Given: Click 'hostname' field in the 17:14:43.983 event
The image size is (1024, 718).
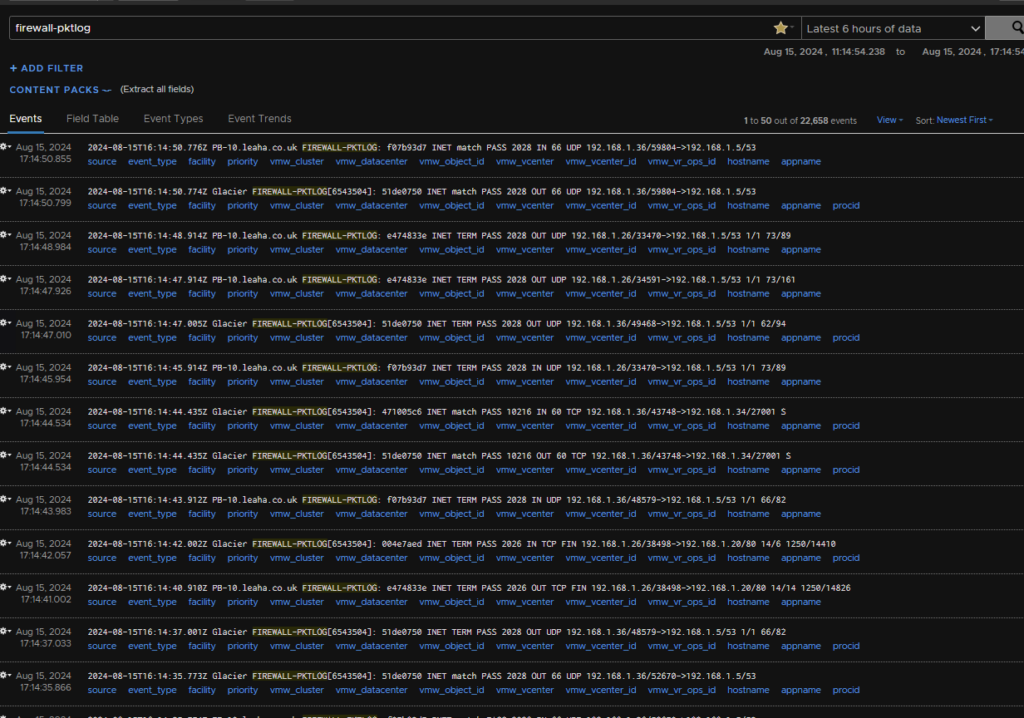Looking at the screenshot, I should click(x=748, y=514).
